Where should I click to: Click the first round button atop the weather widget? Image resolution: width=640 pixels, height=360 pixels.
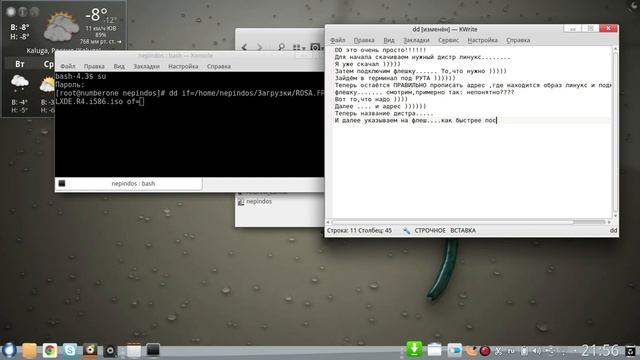(11, 12)
